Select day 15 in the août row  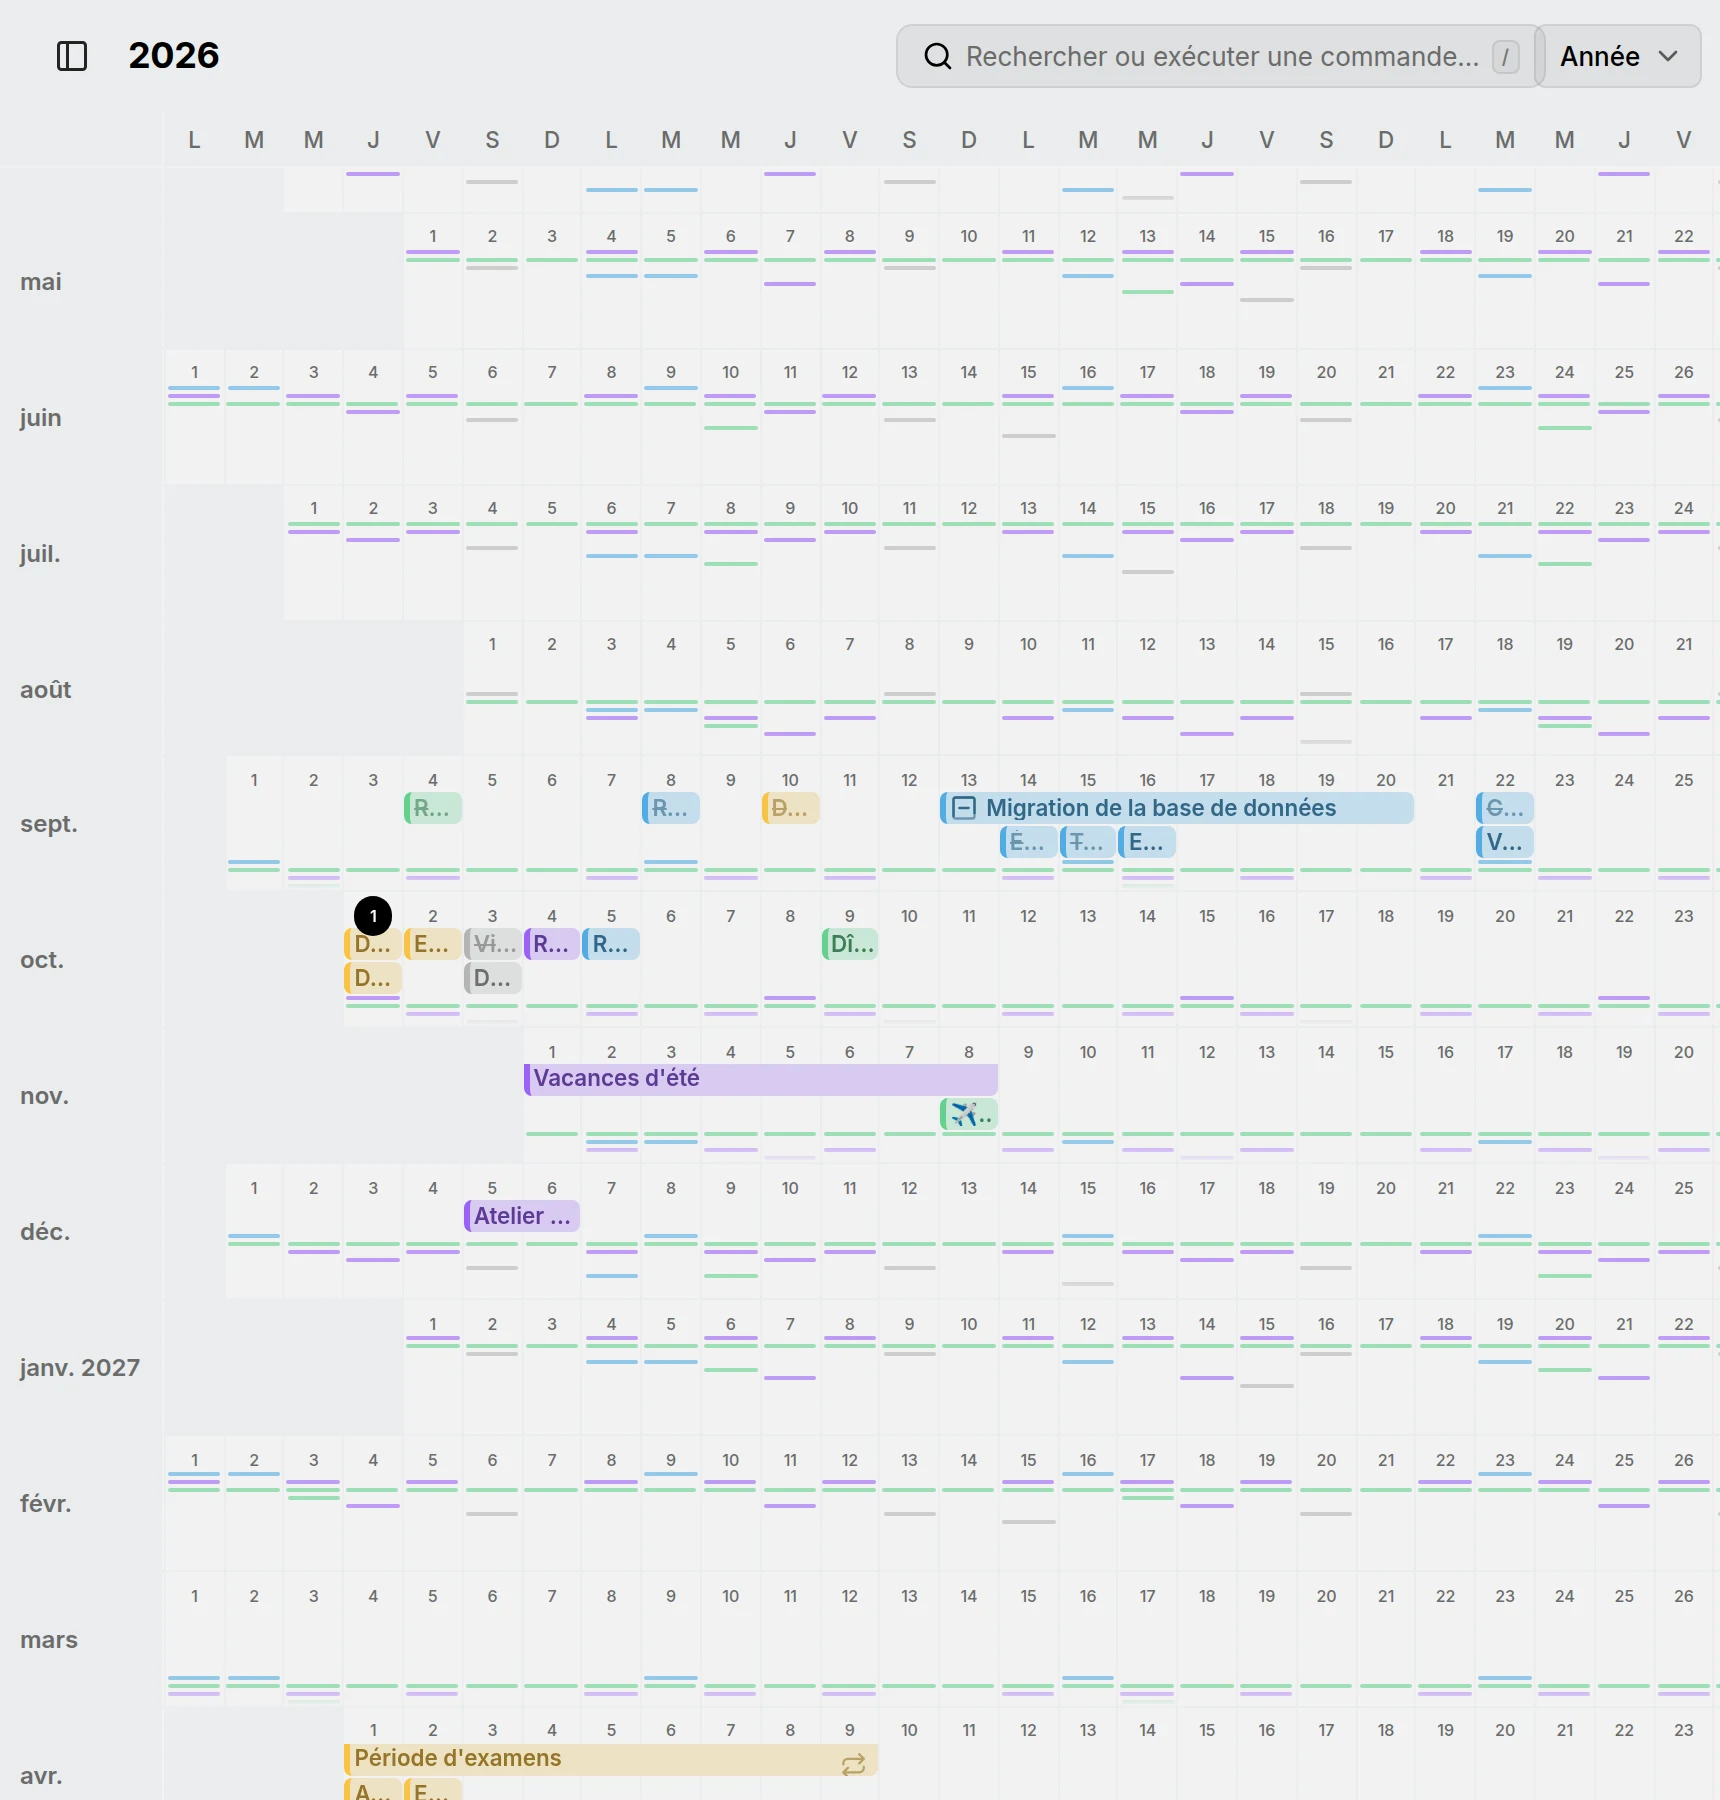point(1326,644)
